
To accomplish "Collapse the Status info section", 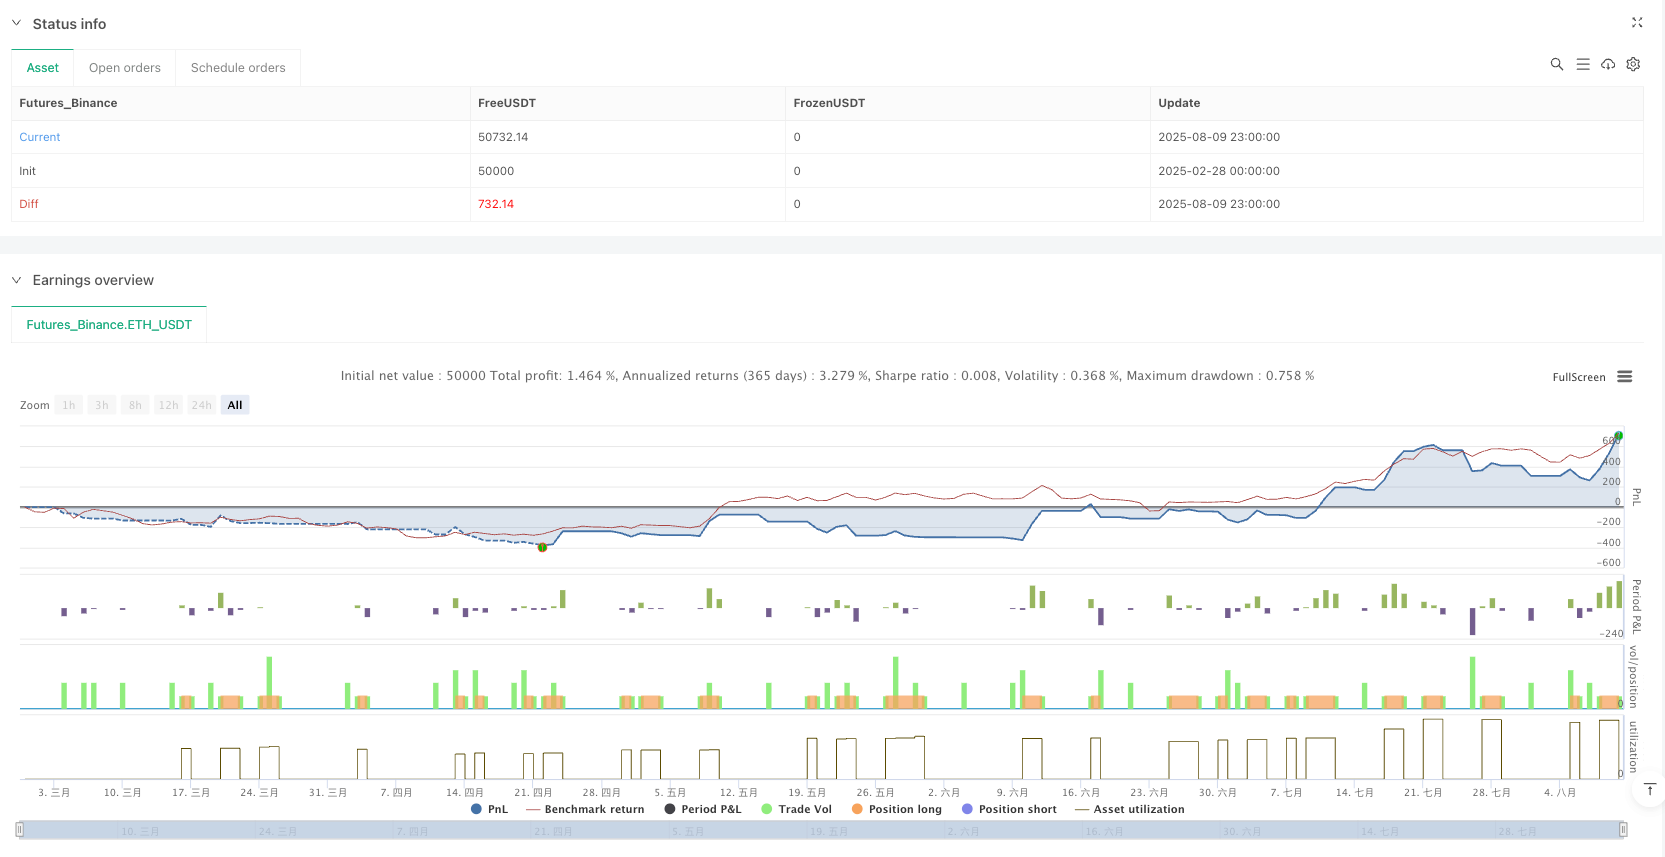I will coord(16,23).
